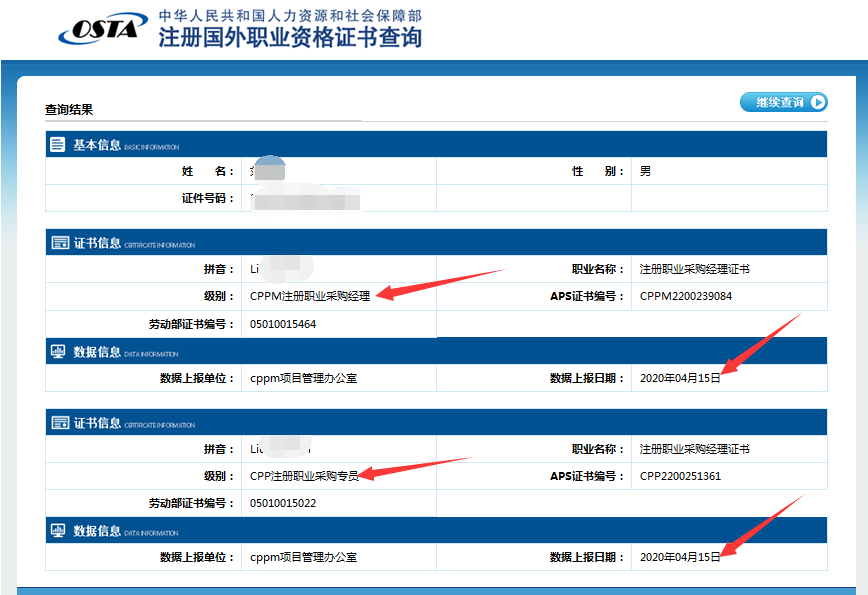Click the gender value 男
868x595 pixels.
tap(645, 172)
